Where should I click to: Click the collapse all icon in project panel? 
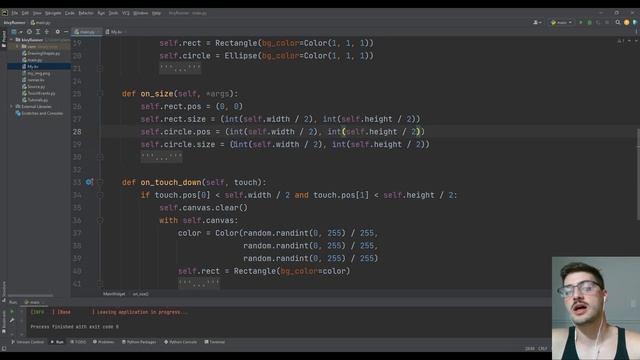(47, 31)
